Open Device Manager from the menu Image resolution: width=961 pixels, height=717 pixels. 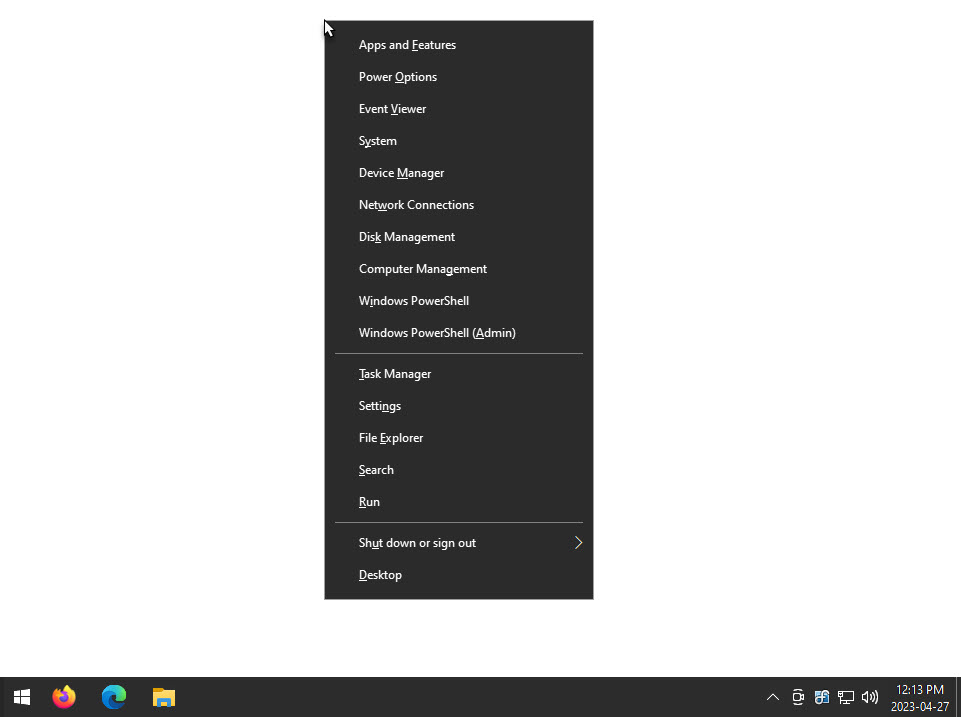click(x=401, y=173)
